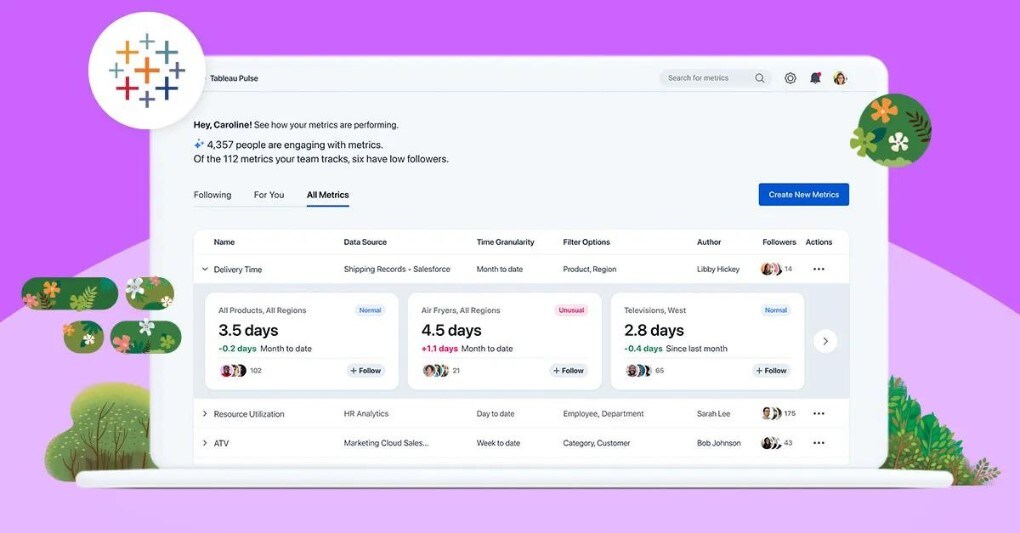The height and width of the screenshot is (533, 1020).
Task: Click the search magnifier icon
Action: (x=760, y=78)
